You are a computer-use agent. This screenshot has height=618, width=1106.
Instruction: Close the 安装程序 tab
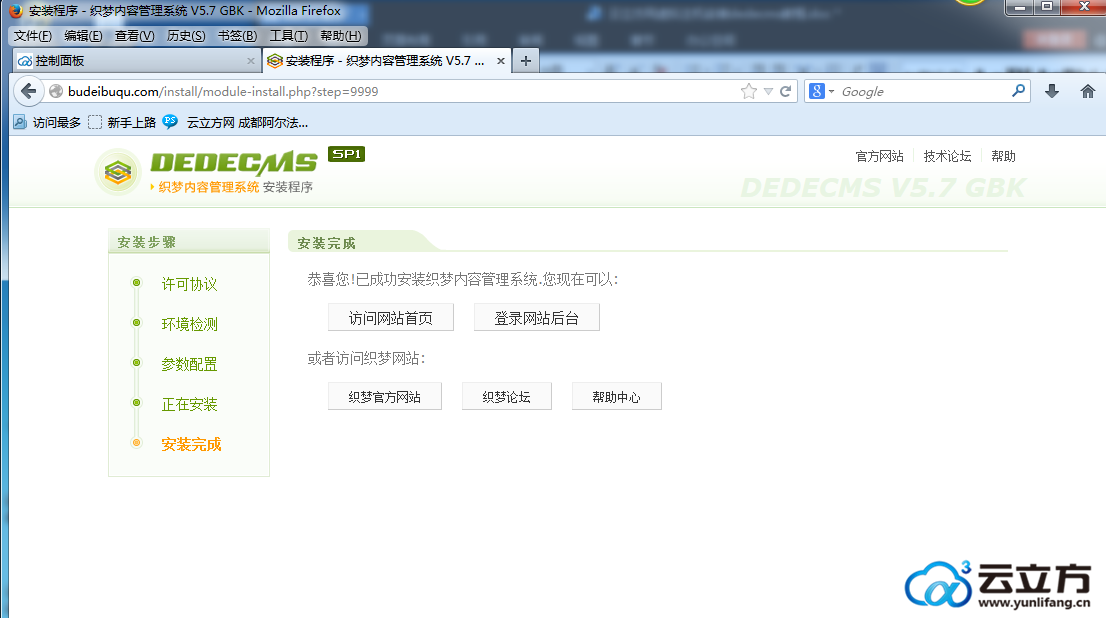point(501,61)
